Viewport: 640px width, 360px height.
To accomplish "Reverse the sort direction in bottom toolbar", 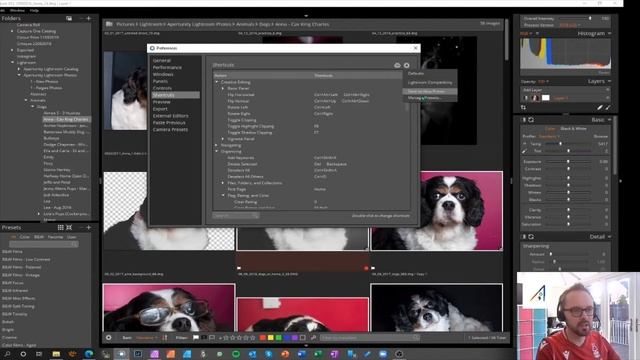I will pyautogui.click(x=164, y=338).
